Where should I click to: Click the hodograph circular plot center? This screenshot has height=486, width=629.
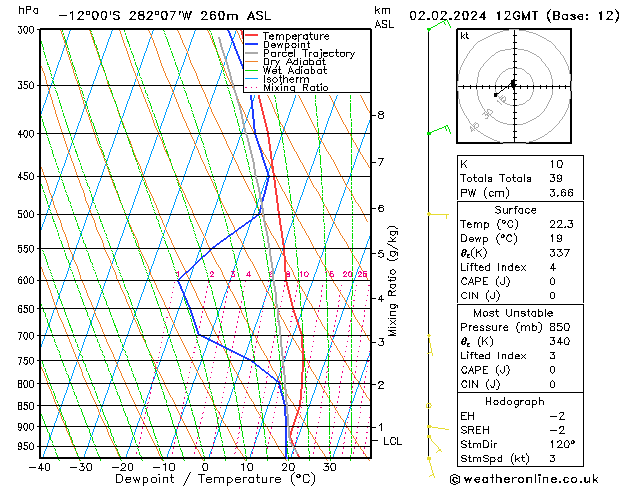pos(514,86)
